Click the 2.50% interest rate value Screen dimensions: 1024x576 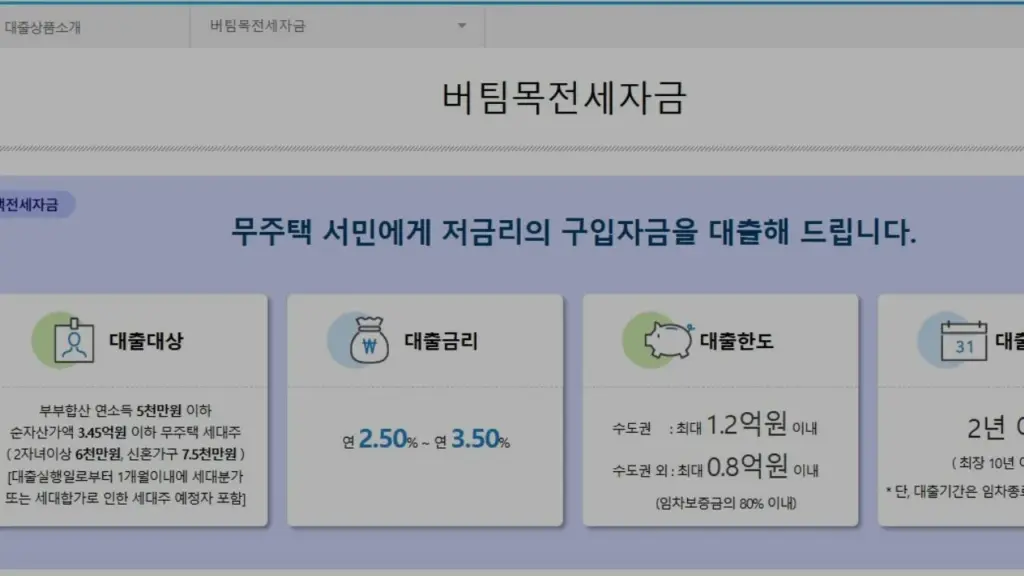tap(388, 439)
